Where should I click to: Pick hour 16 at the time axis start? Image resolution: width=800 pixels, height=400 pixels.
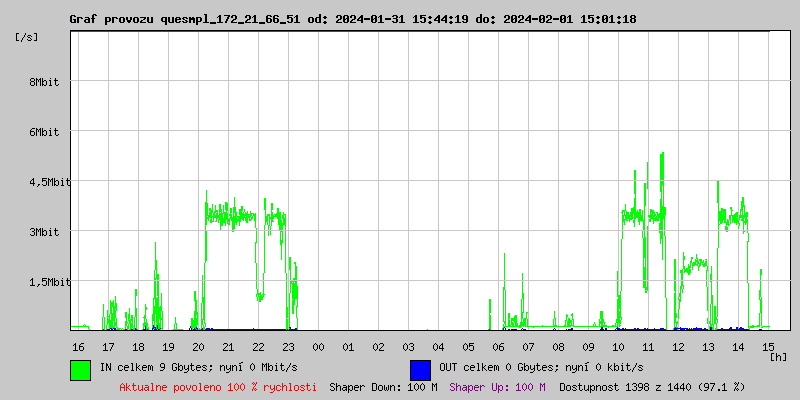[x=79, y=346]
